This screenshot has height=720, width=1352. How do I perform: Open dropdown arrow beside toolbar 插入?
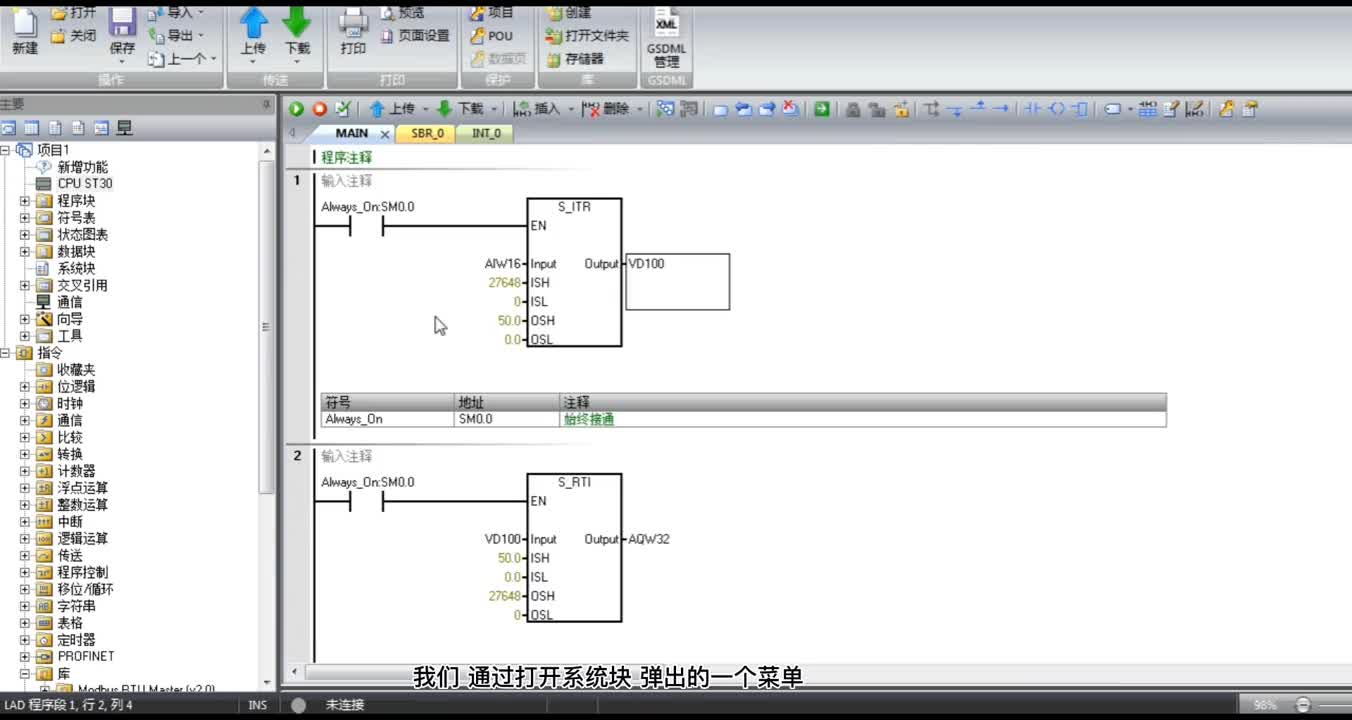click(x=571, y=109)
